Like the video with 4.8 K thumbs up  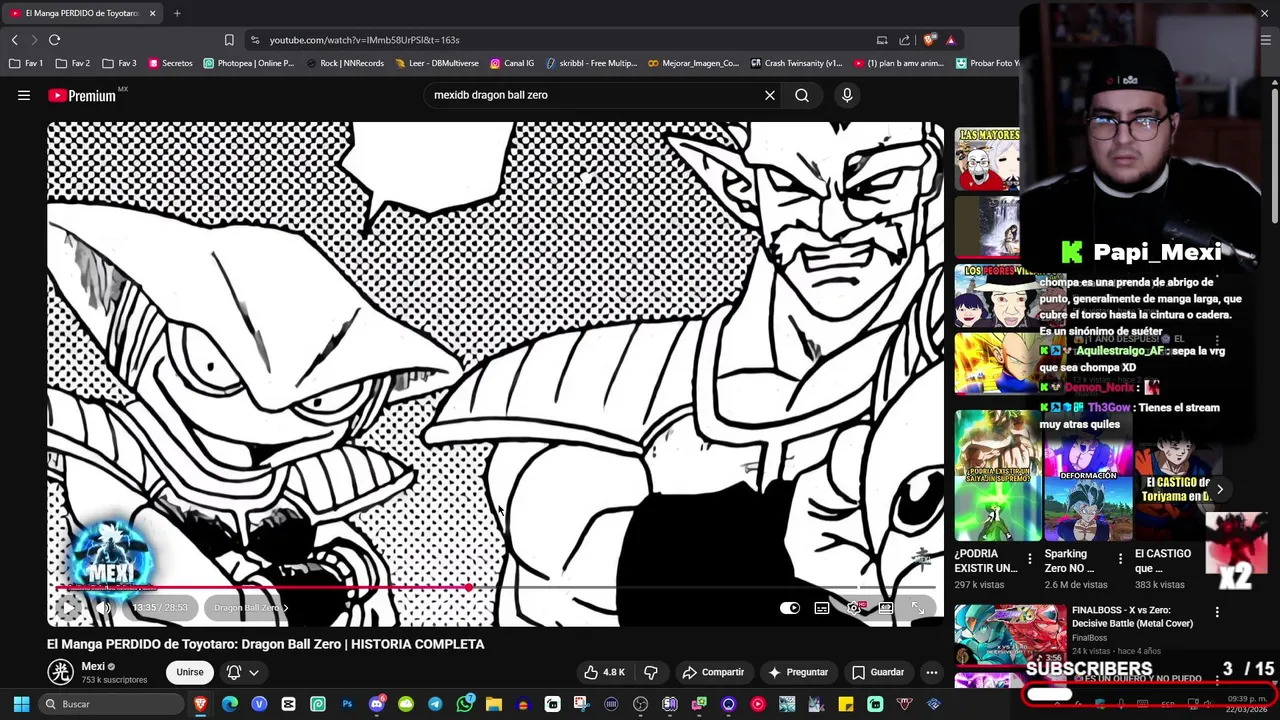pyautogui.click(x=605, y=672)
